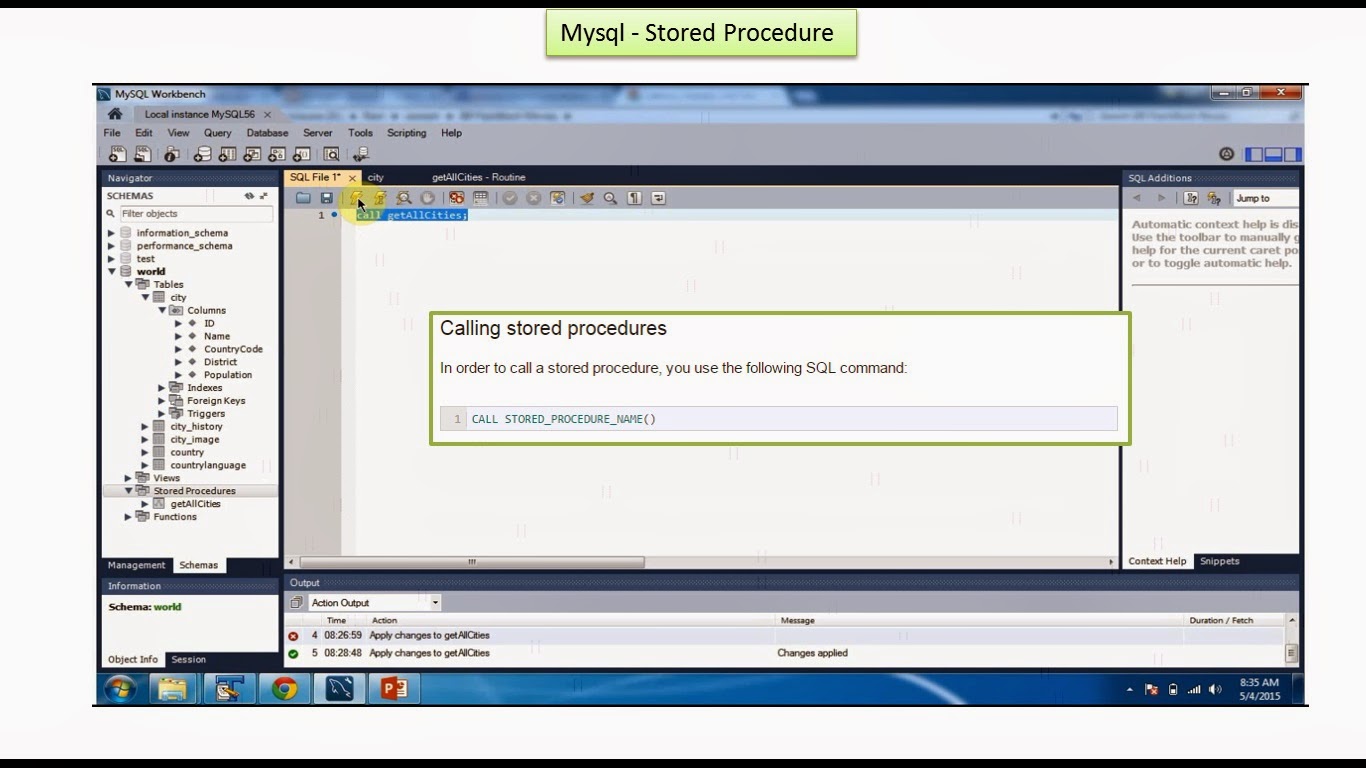Switch to getAllCities - Routine tab

tap(478, 177)
